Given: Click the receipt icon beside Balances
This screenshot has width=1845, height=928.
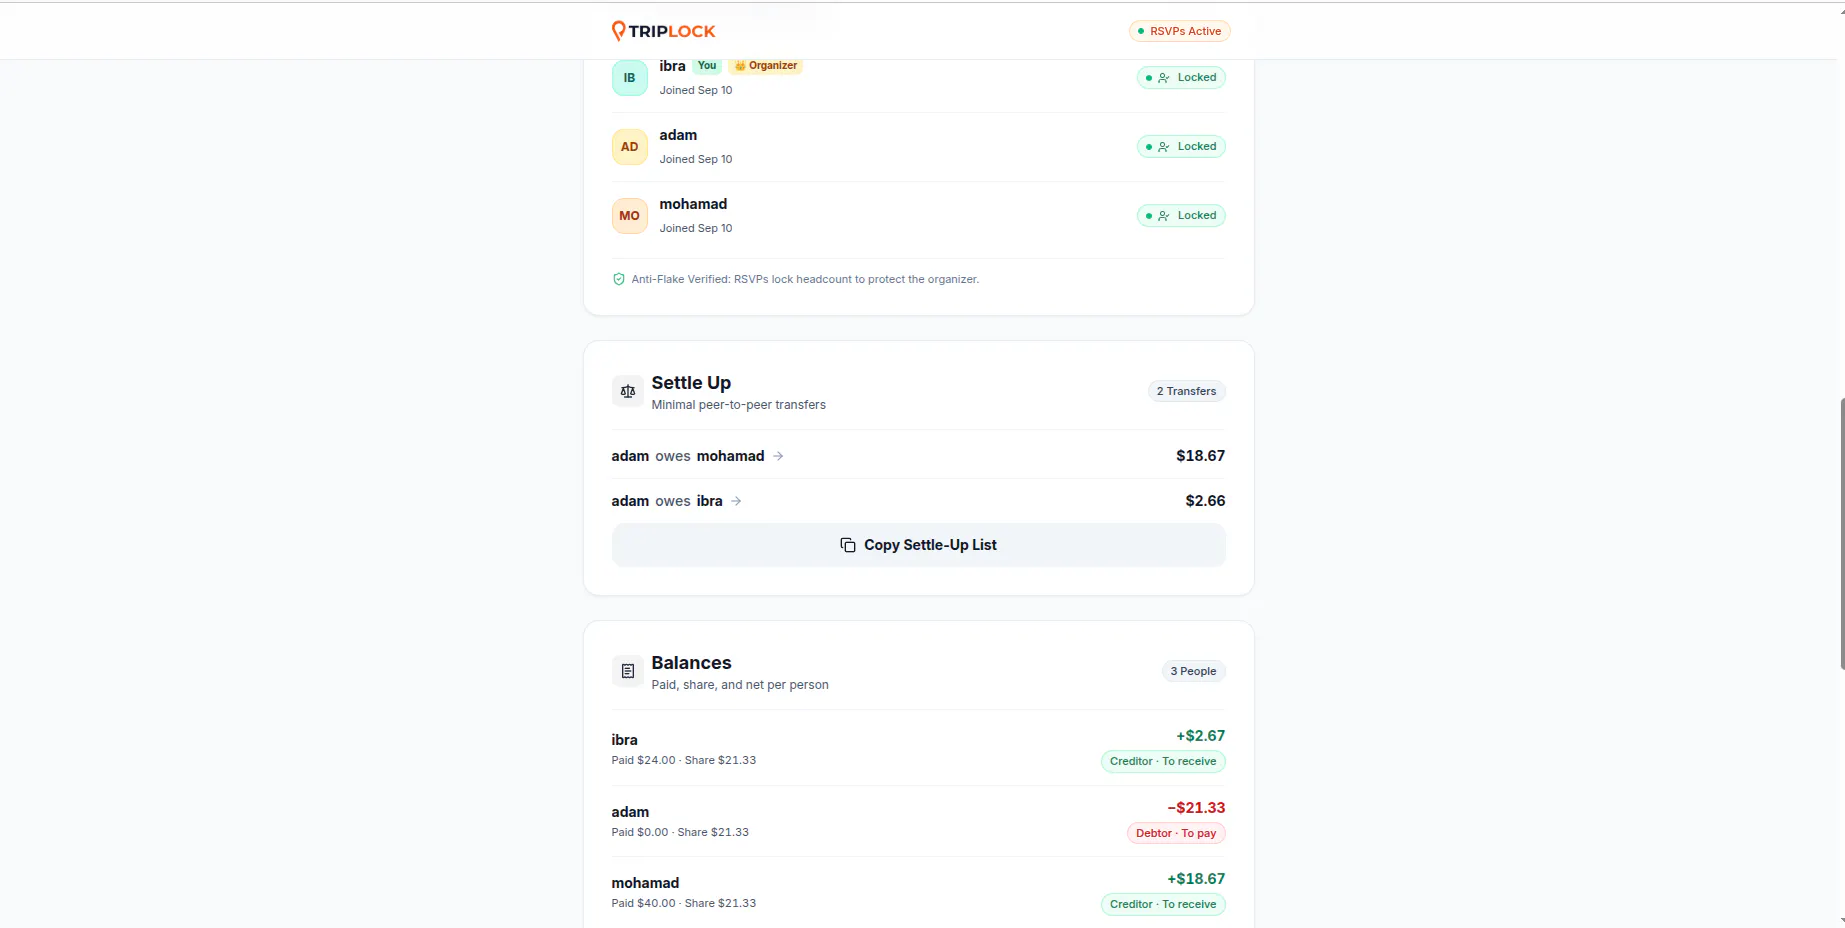Looking at the screenshot, I should tap(627, 672).
